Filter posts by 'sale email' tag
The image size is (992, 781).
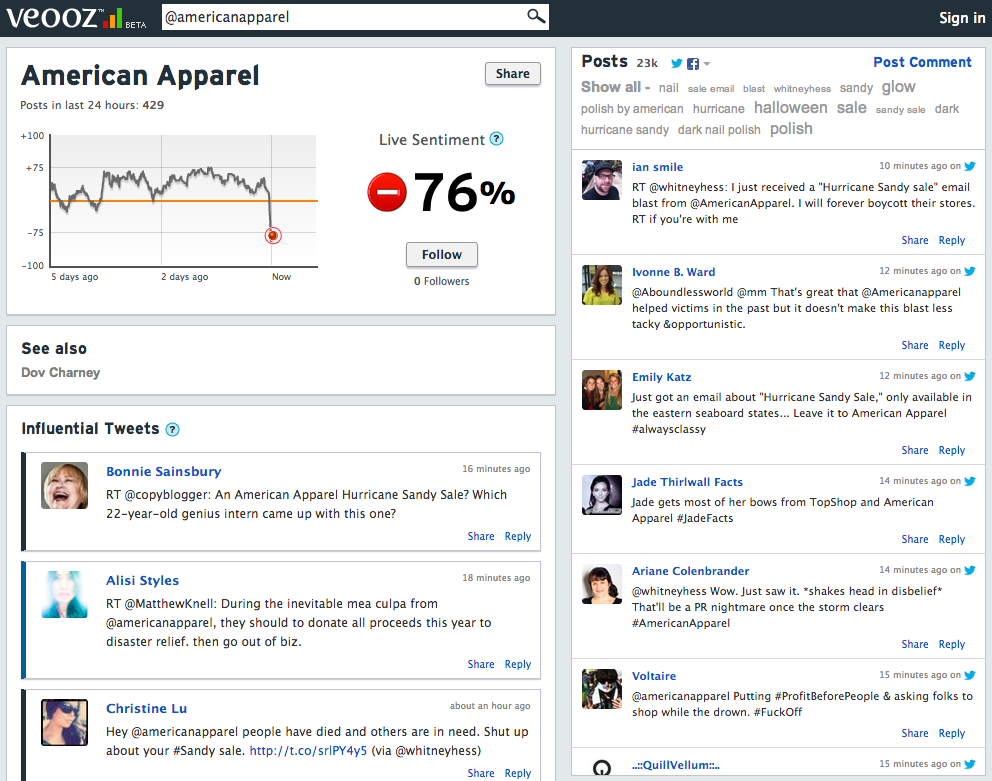[x=710, y=89]
